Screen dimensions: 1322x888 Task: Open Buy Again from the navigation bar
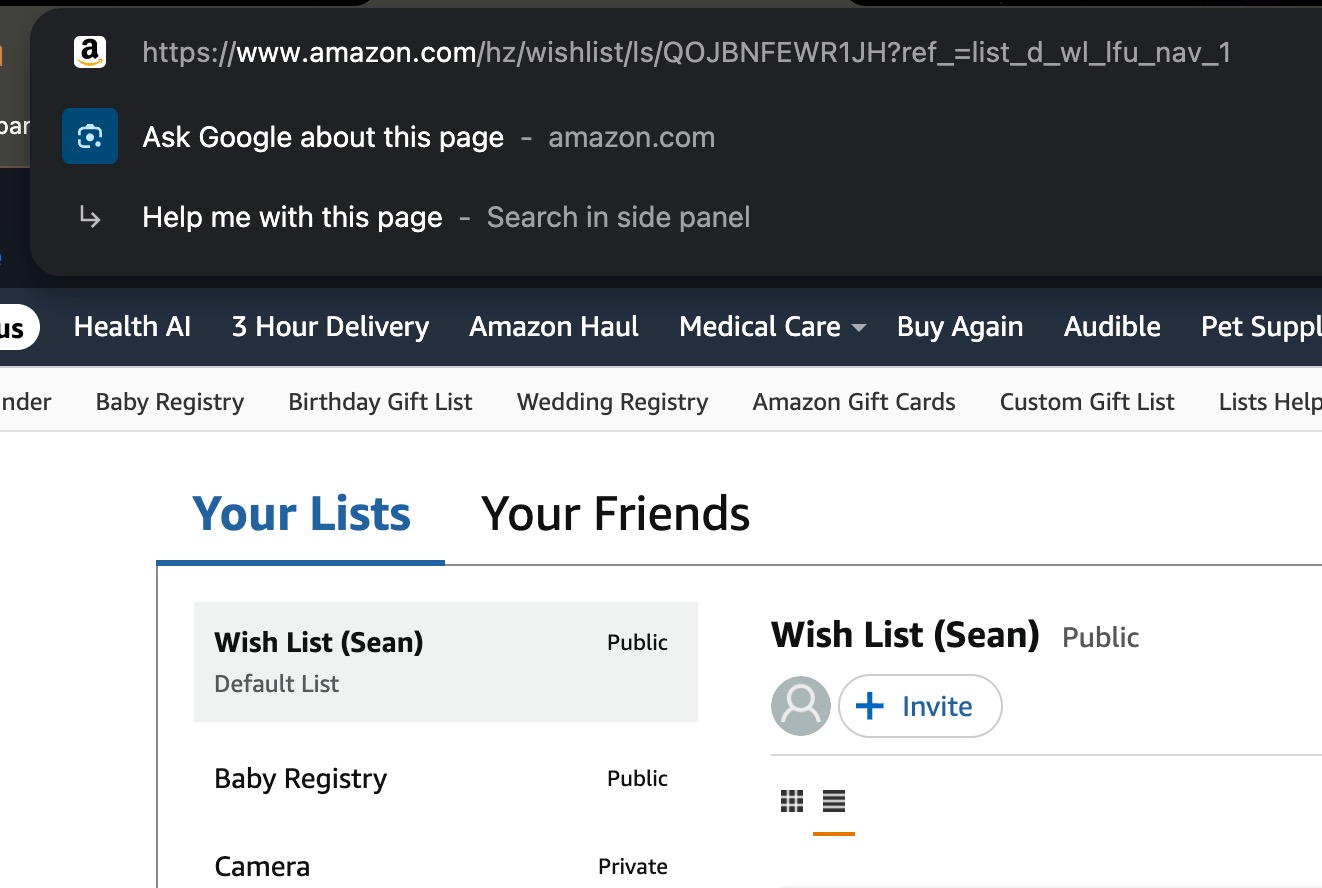pyautogui.click(x=959, y=327)
